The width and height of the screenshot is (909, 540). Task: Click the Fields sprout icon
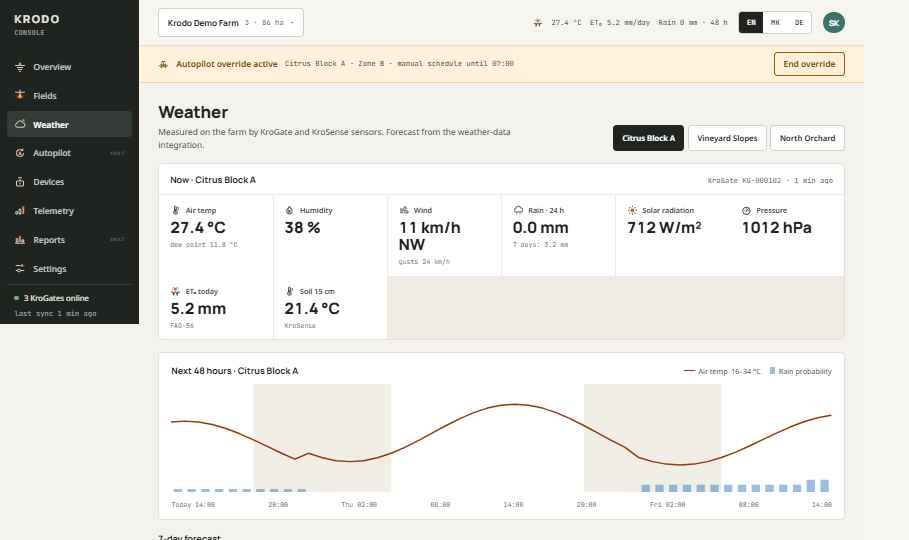click(20, 95)
